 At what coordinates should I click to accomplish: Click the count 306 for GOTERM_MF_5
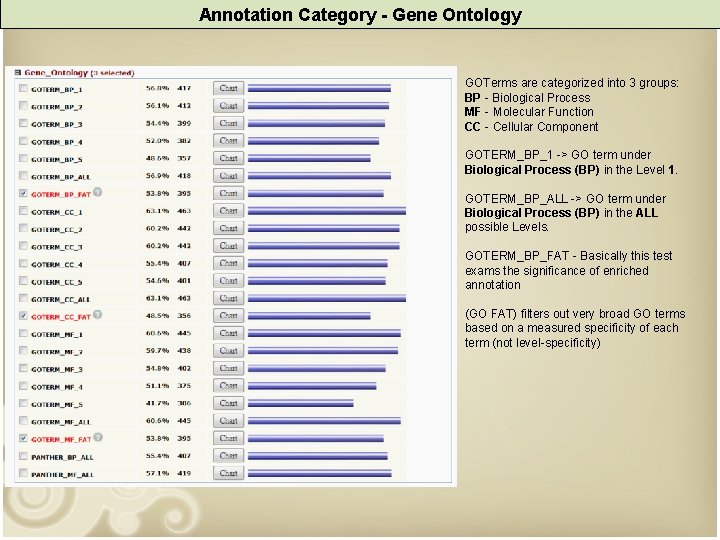coord(184,404)
